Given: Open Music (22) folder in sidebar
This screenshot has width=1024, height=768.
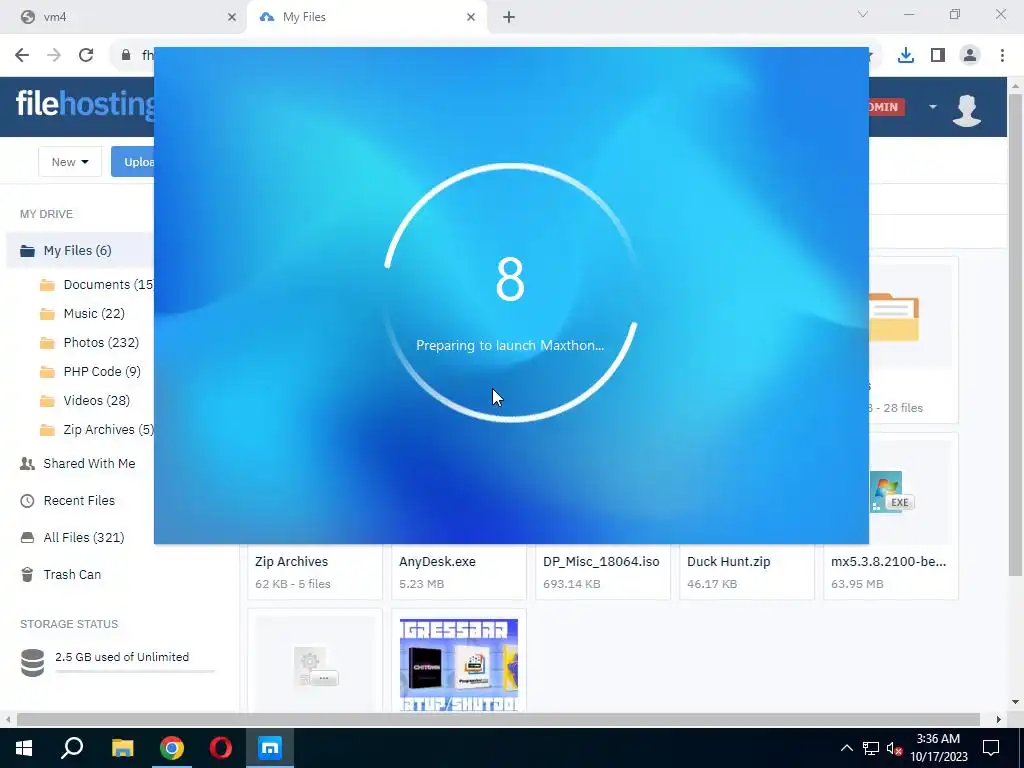Looking at the screenshot, I should click(x=94, y=313).
